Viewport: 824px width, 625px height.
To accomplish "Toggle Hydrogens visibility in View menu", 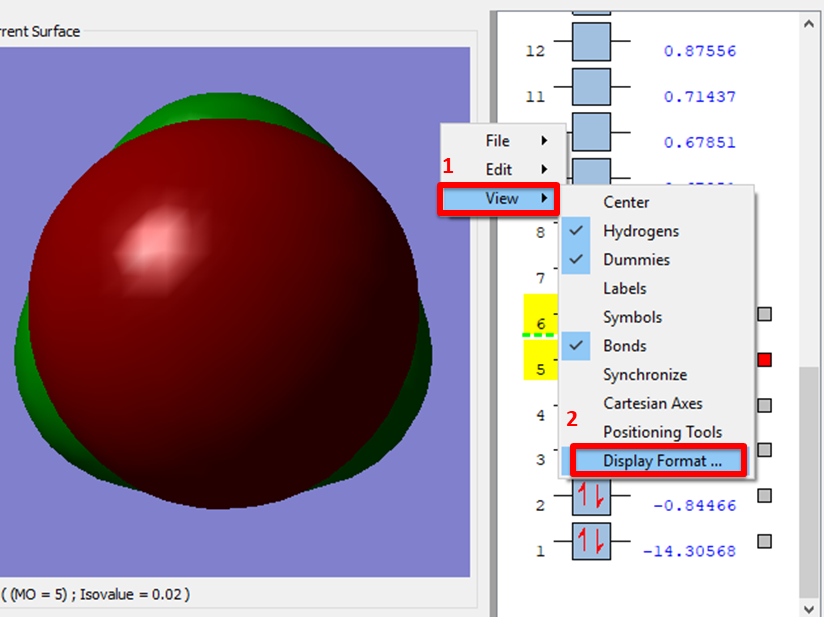I will [640, 231].
